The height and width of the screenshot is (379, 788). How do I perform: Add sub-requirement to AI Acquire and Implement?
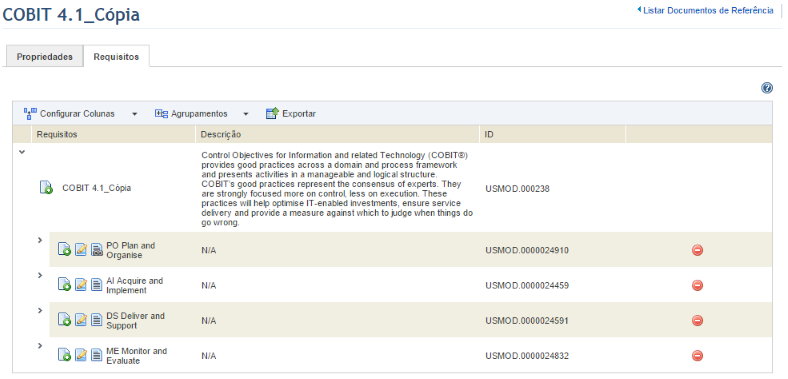pos(64,285)
